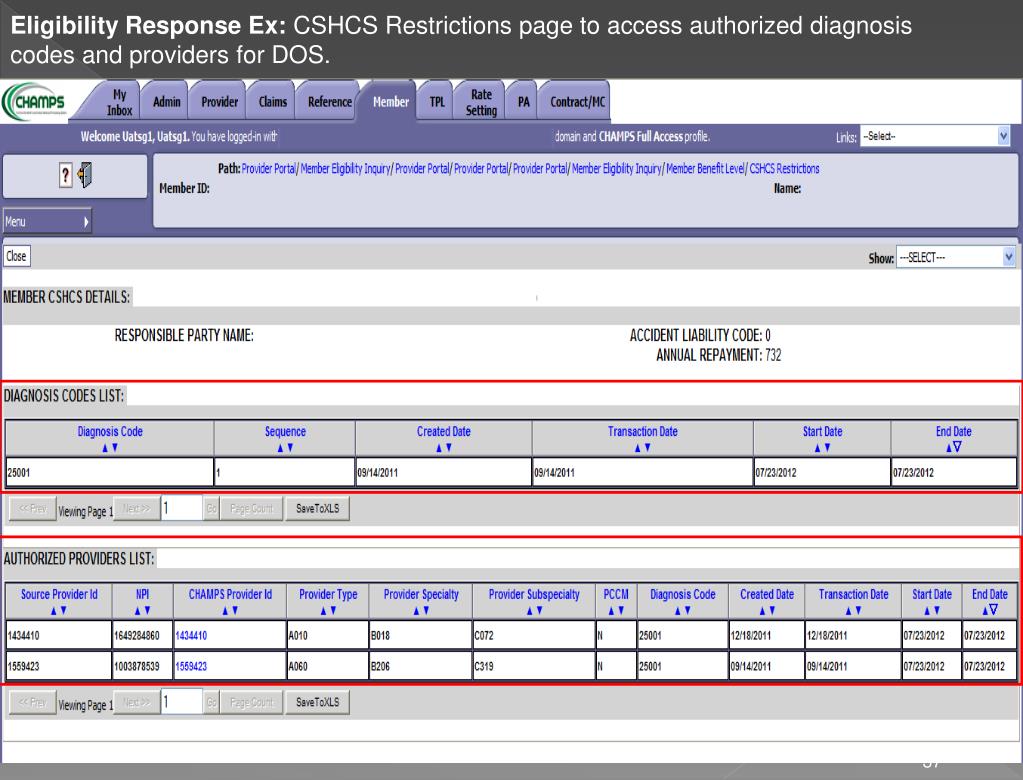
Task: Sort providers list Created Date descending
Action: [x=772, y=611]
